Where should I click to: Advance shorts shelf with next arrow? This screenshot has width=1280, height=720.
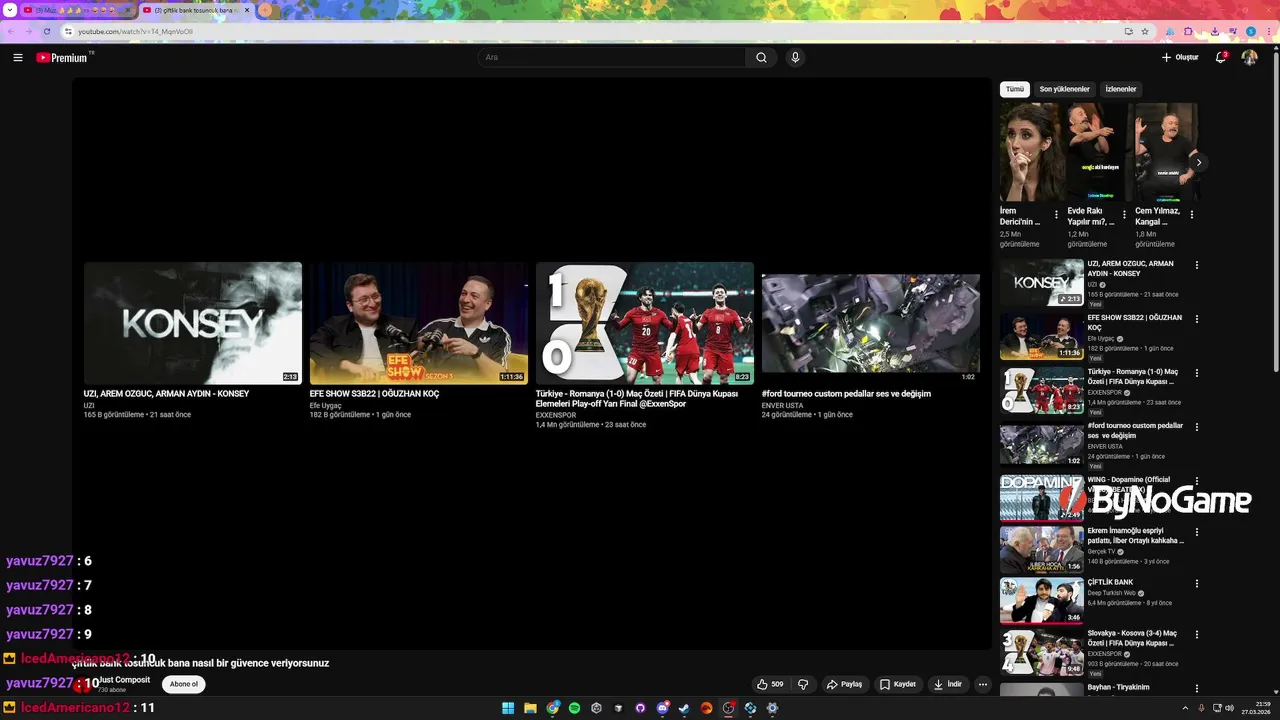click(1198, 162)
